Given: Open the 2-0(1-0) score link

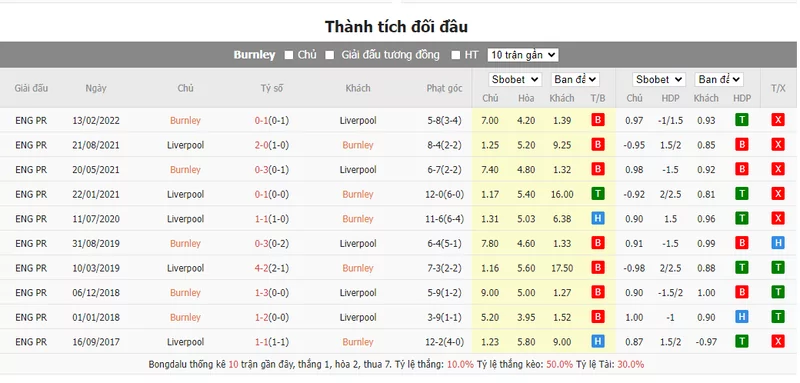Looking at the screenshot, I should coord(271,145).
